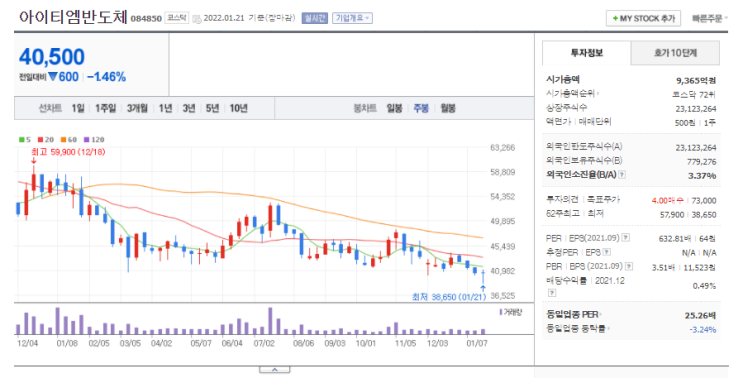
Task: Click the green 5-day moving average swatch
Action: coord(22,140)
